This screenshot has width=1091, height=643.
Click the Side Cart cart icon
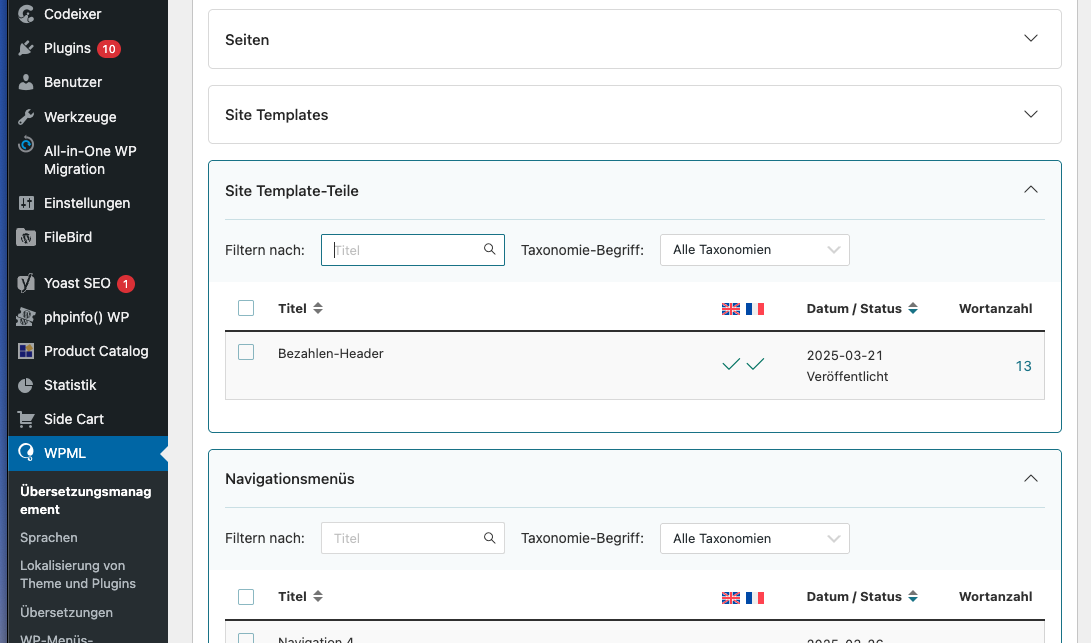[26, 420]
